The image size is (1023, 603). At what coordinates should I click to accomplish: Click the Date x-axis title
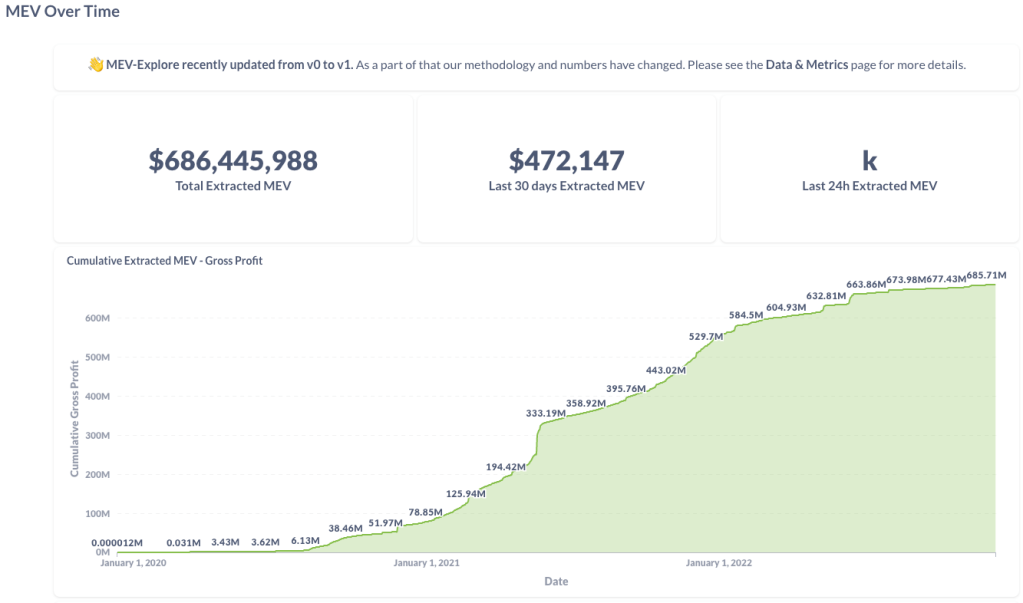556,581
